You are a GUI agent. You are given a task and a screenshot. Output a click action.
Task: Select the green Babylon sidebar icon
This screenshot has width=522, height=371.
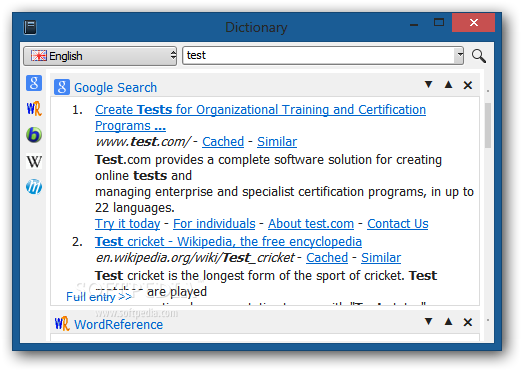[x=34, y=135]
